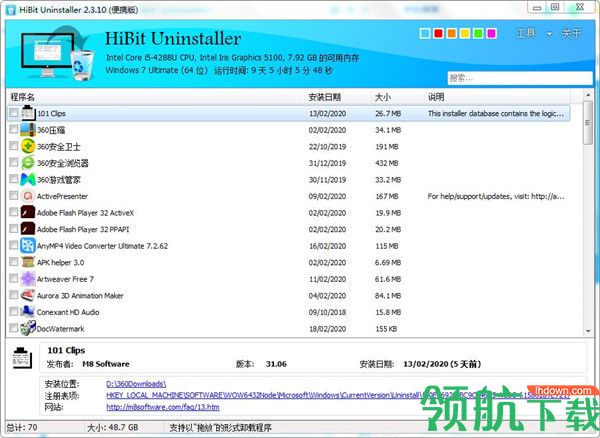Click the Aurora 3D Animation Maker icon

(28, 295)
